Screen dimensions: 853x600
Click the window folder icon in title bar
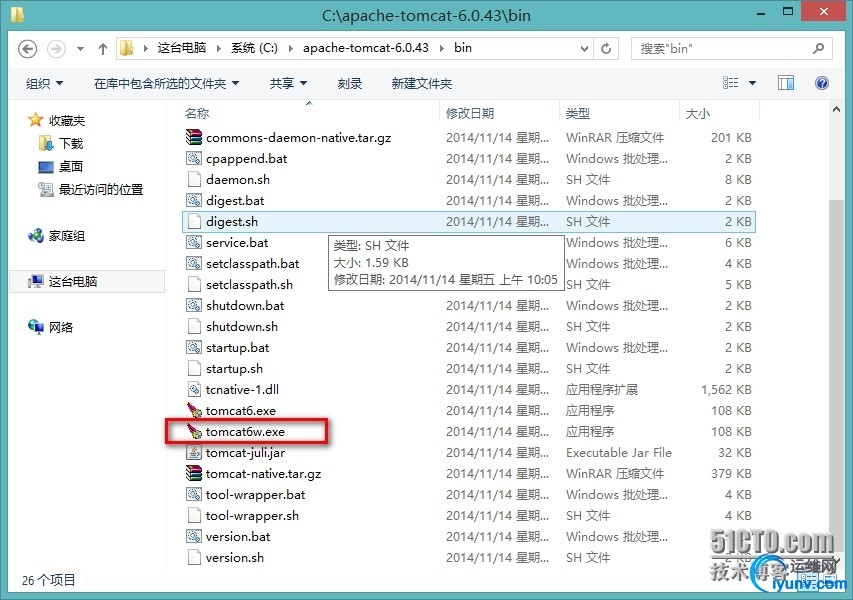[x=17, y=14]
